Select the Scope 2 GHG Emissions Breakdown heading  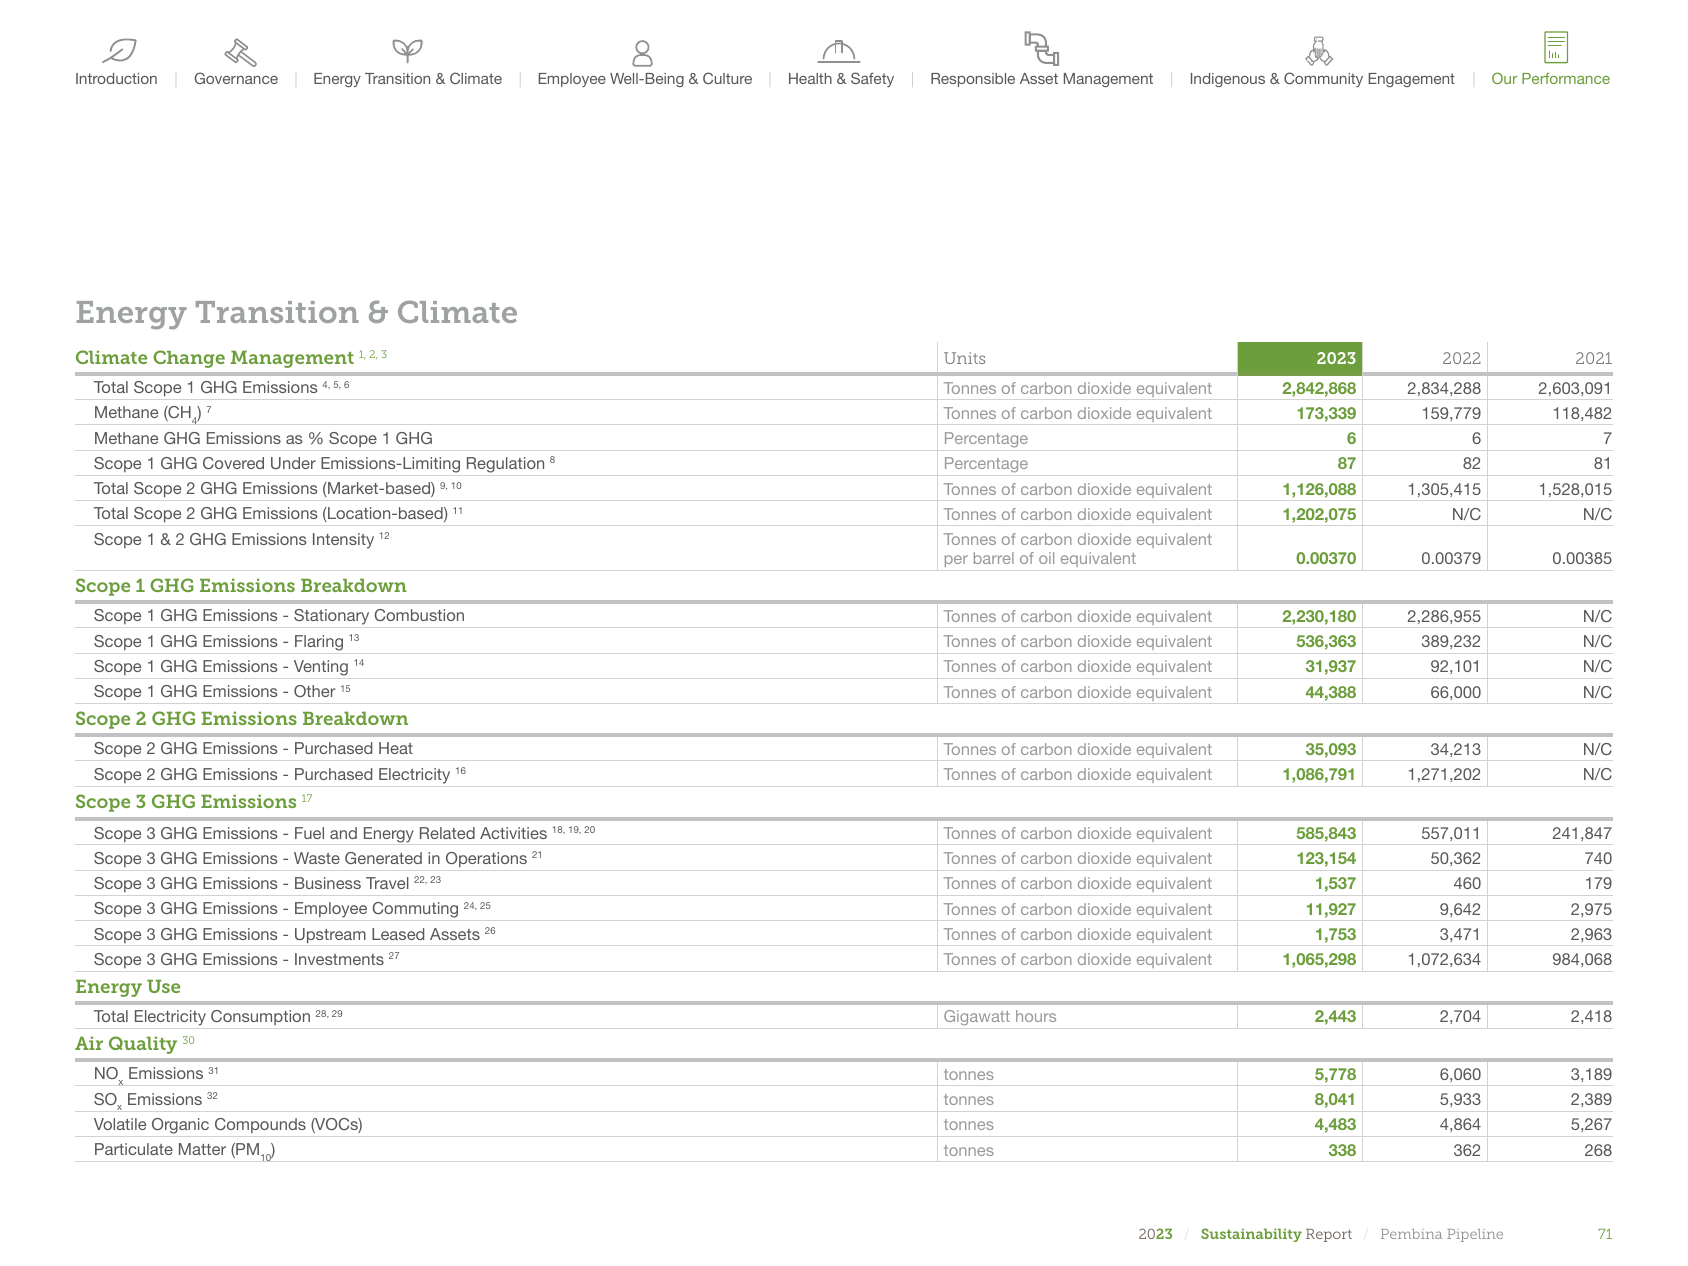pos(241,719)
